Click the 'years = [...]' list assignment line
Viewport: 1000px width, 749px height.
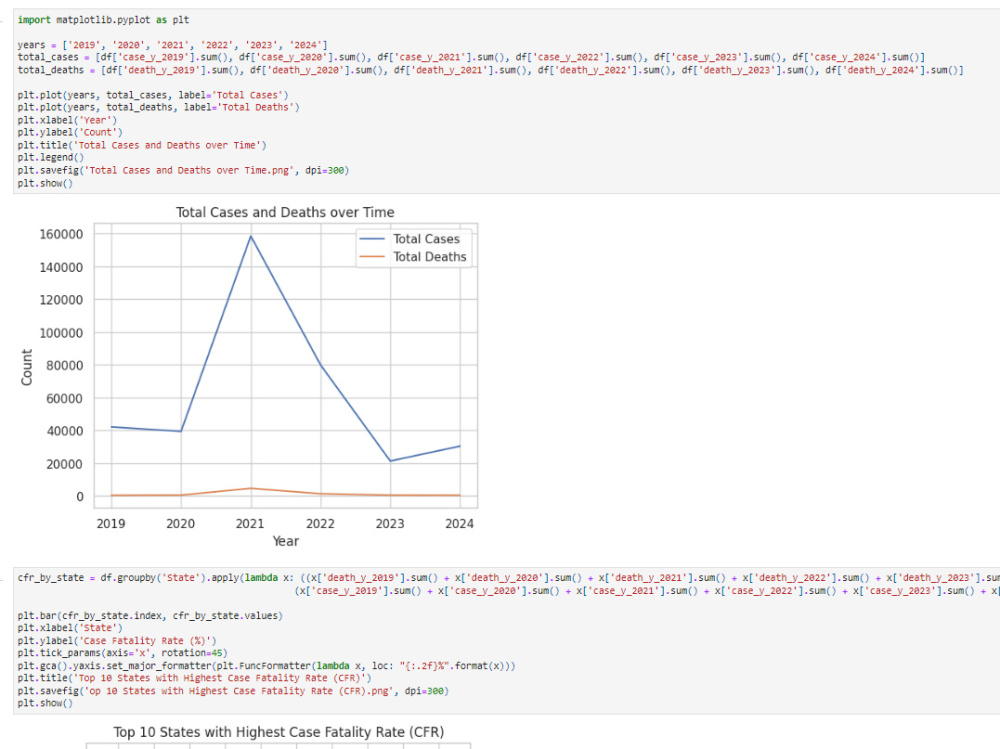(x=172, y=45)
